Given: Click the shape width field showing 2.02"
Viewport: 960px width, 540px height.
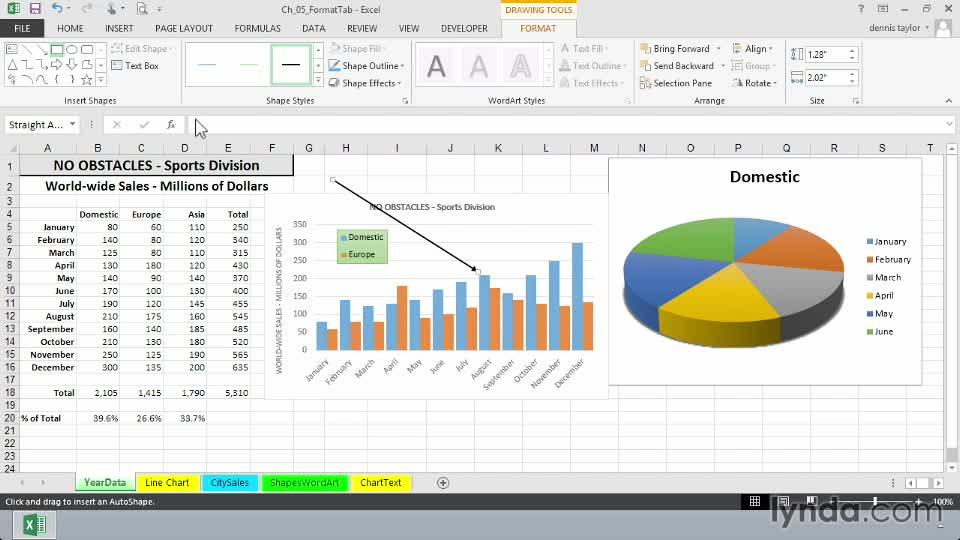Looking at the screenshot, I should pyautogui.click(x=825, y=78).
